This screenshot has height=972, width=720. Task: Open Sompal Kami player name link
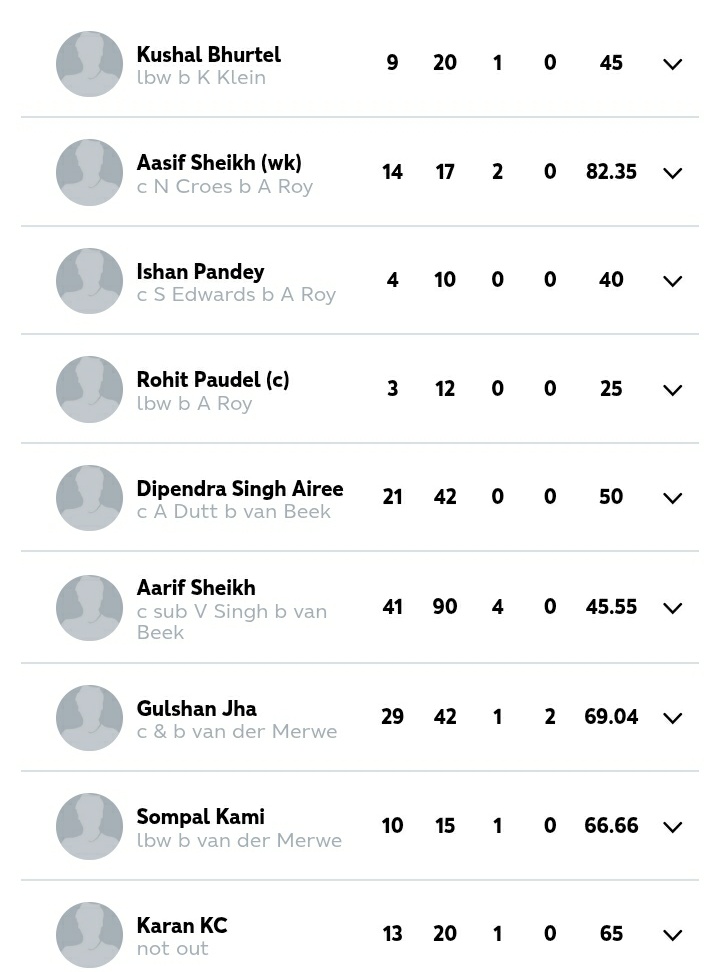click(x=200, y=816)
